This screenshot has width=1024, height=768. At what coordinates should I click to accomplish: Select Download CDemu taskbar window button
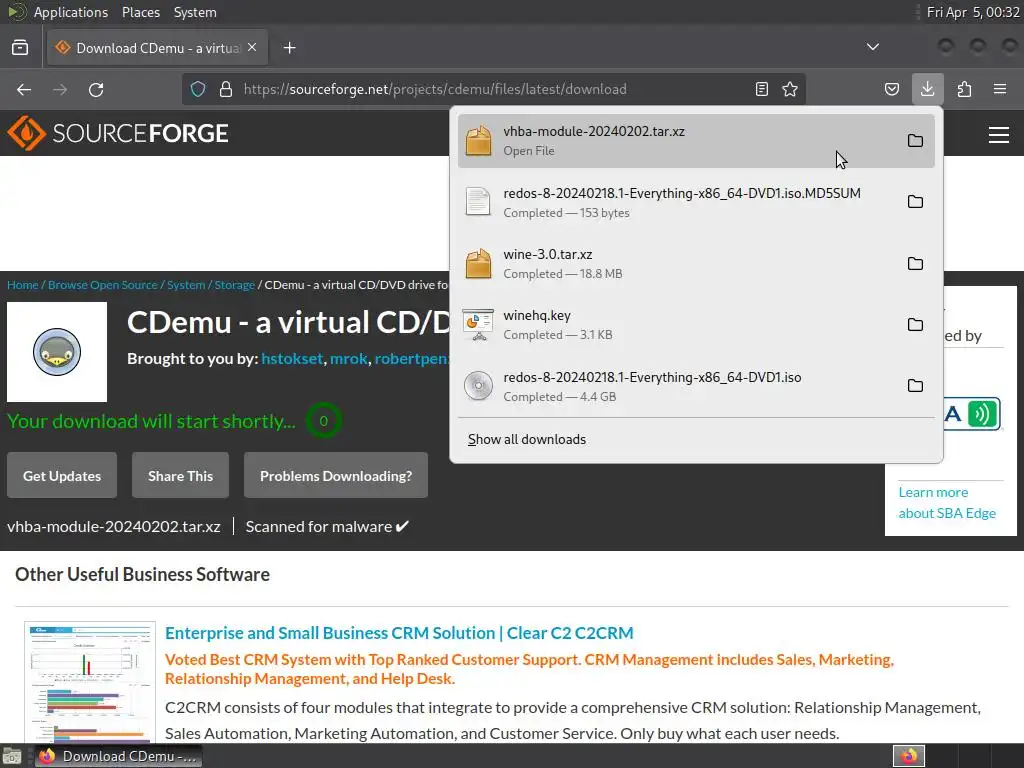(x=118, y=756)
